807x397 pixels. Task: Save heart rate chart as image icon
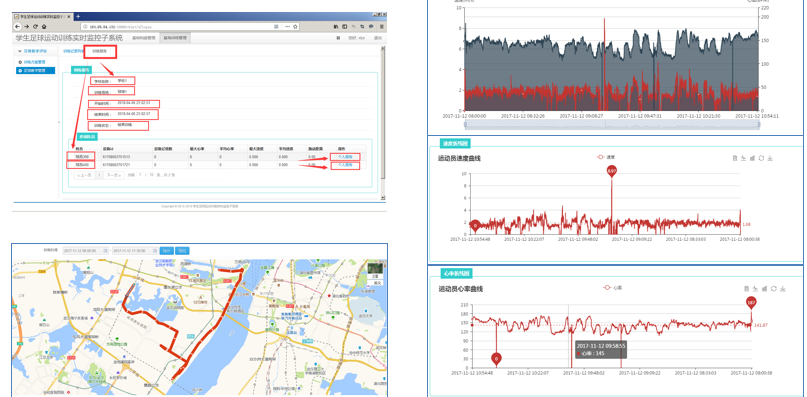(x=782, y=288)
